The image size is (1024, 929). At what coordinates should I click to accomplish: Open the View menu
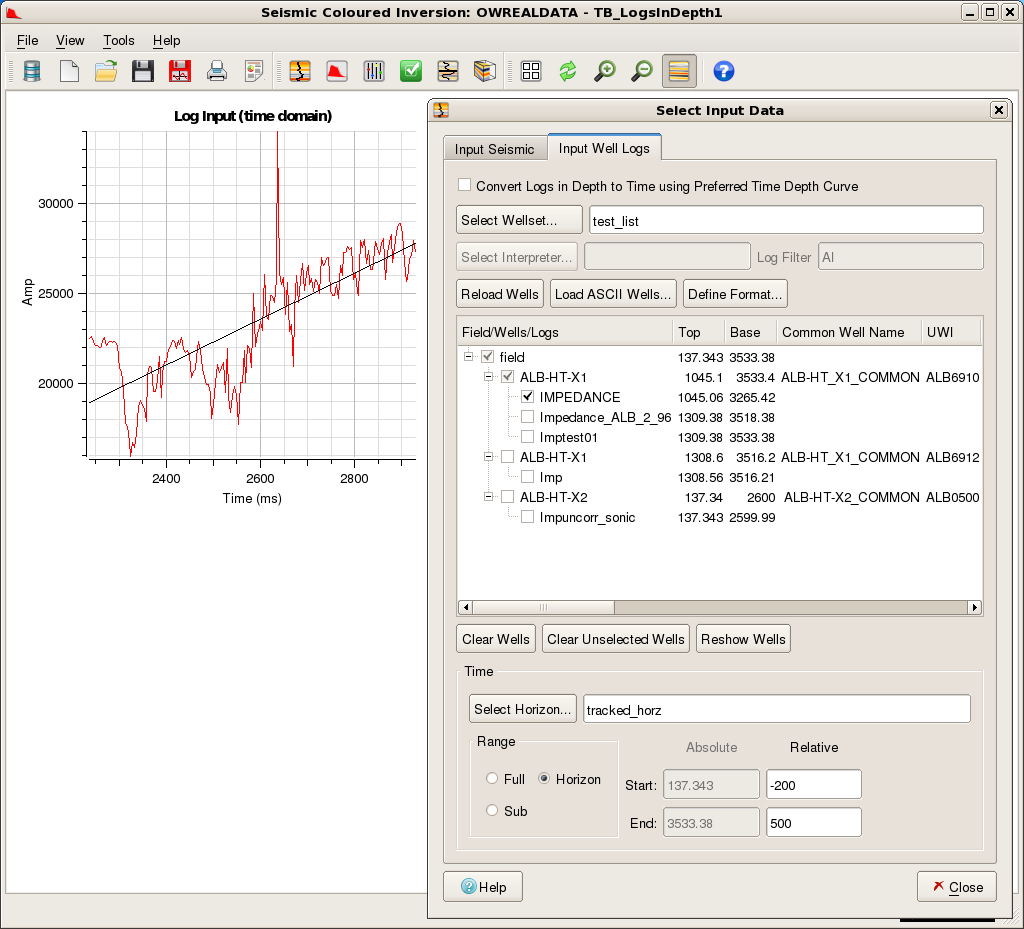70,40
